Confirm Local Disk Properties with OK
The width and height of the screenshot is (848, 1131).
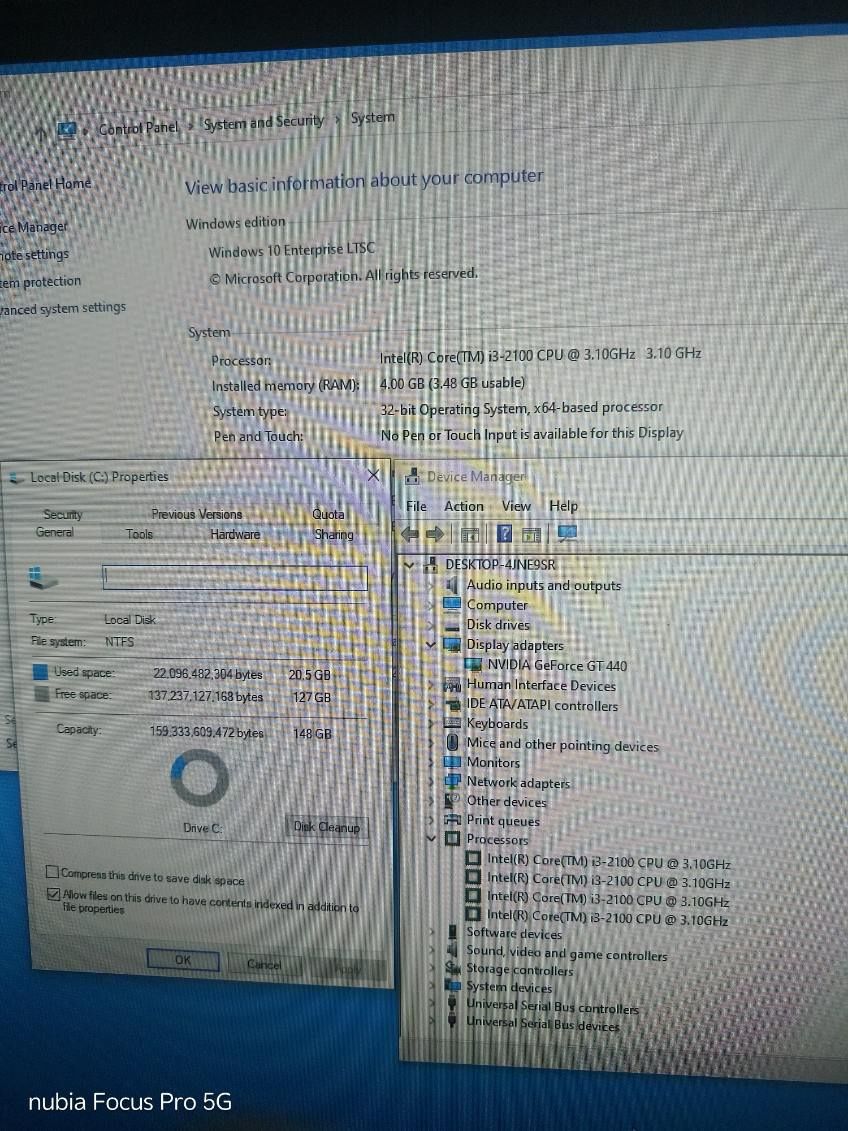point(183,960)
